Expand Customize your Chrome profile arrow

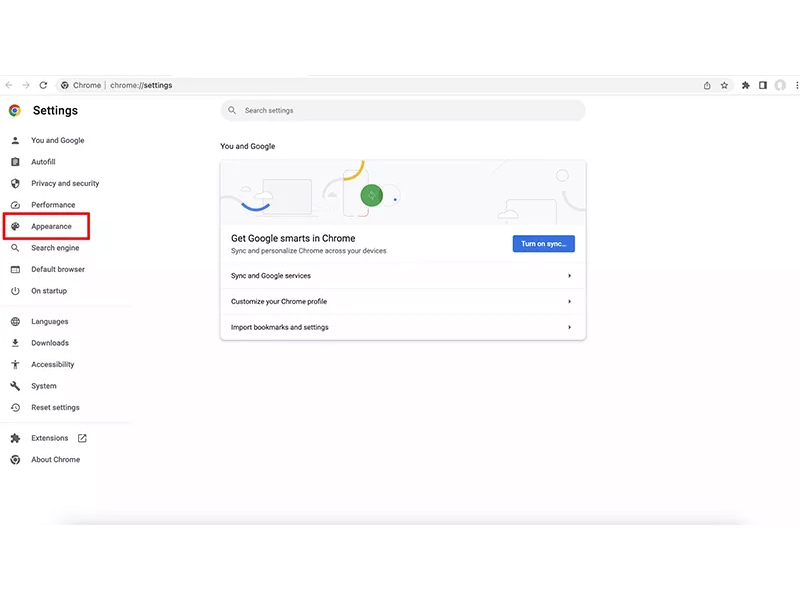(x=569, y=302)
